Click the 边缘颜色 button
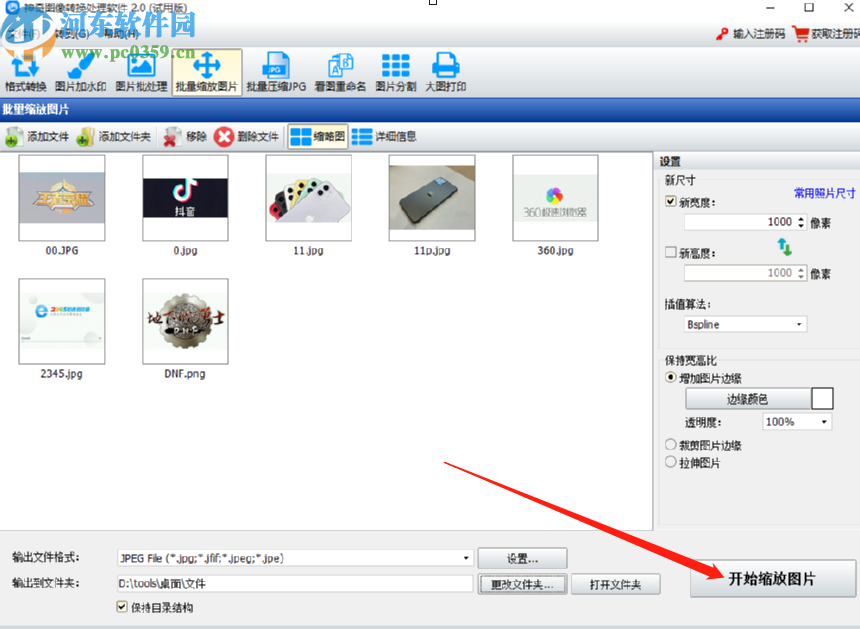860x629 pixels. pyautogui.click(x=748, y=399)
